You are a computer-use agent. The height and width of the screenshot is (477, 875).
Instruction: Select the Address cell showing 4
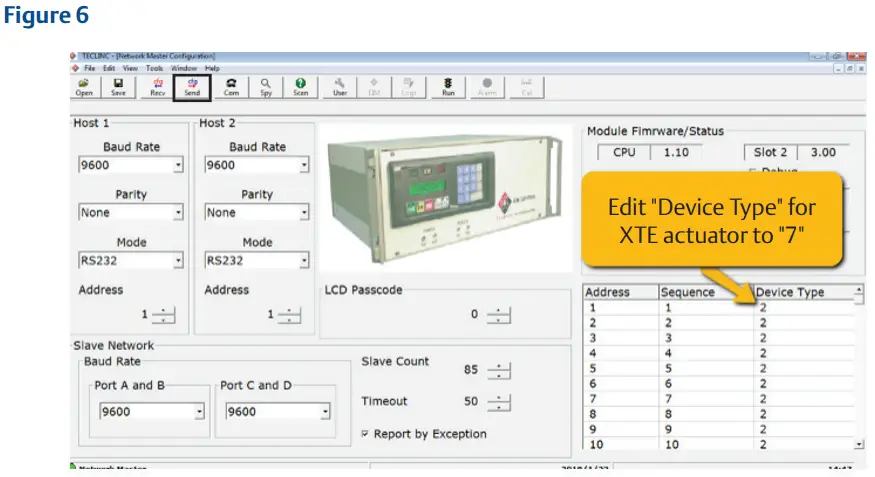(621, 353)
